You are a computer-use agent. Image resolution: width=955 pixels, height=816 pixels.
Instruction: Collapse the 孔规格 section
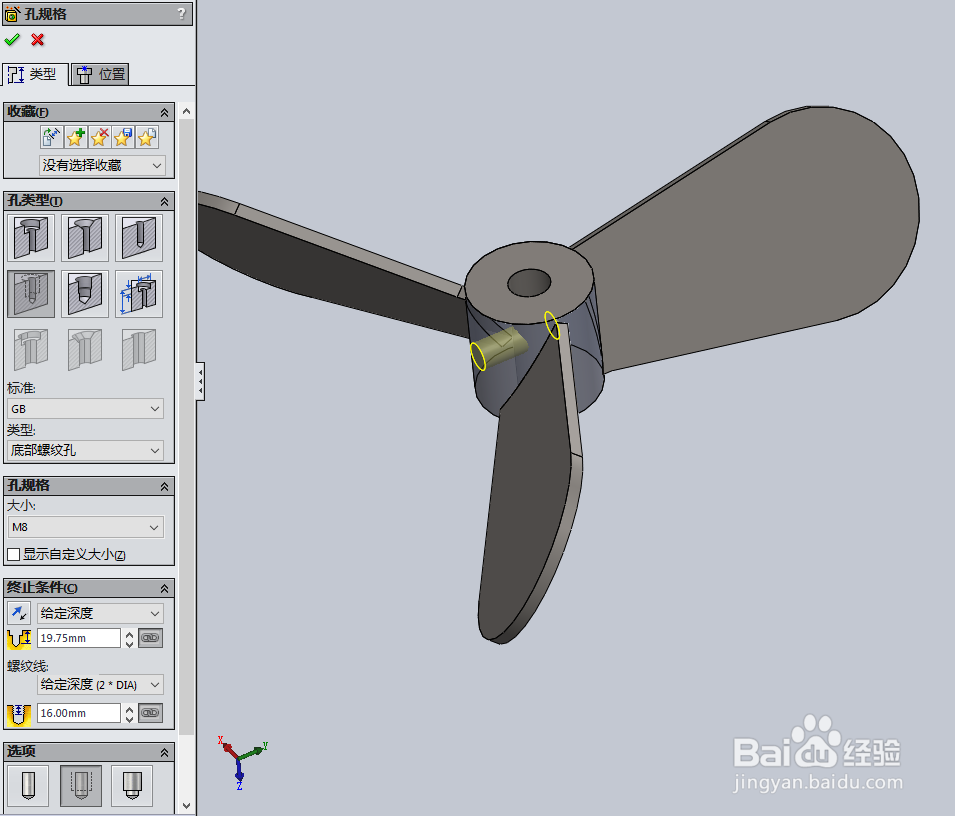pos(164,487)
